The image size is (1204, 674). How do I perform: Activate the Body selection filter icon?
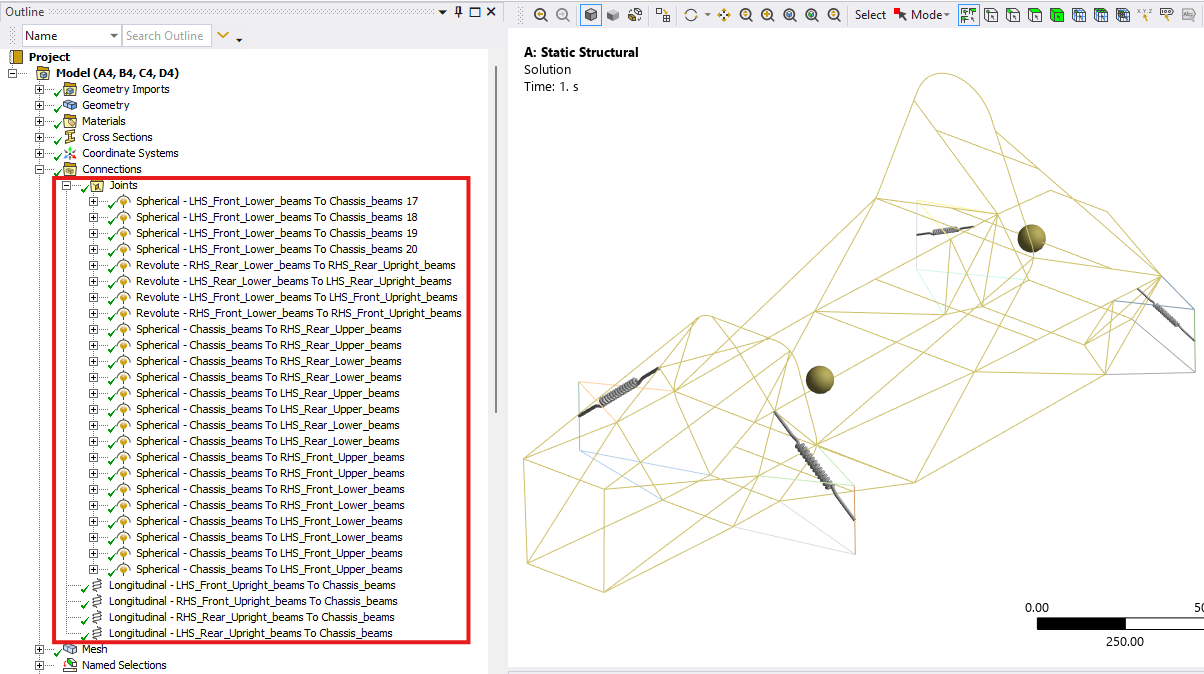(x=1056, y=15)
